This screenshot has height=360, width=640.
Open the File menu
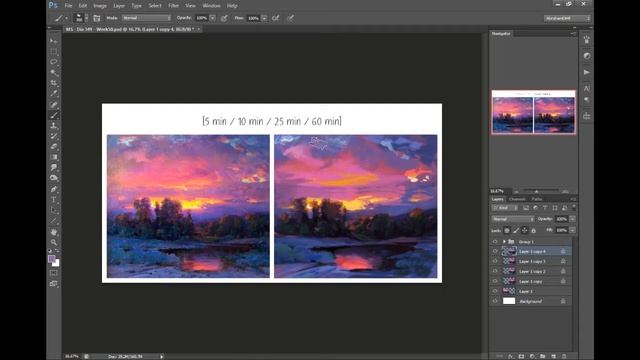(68, 6)
